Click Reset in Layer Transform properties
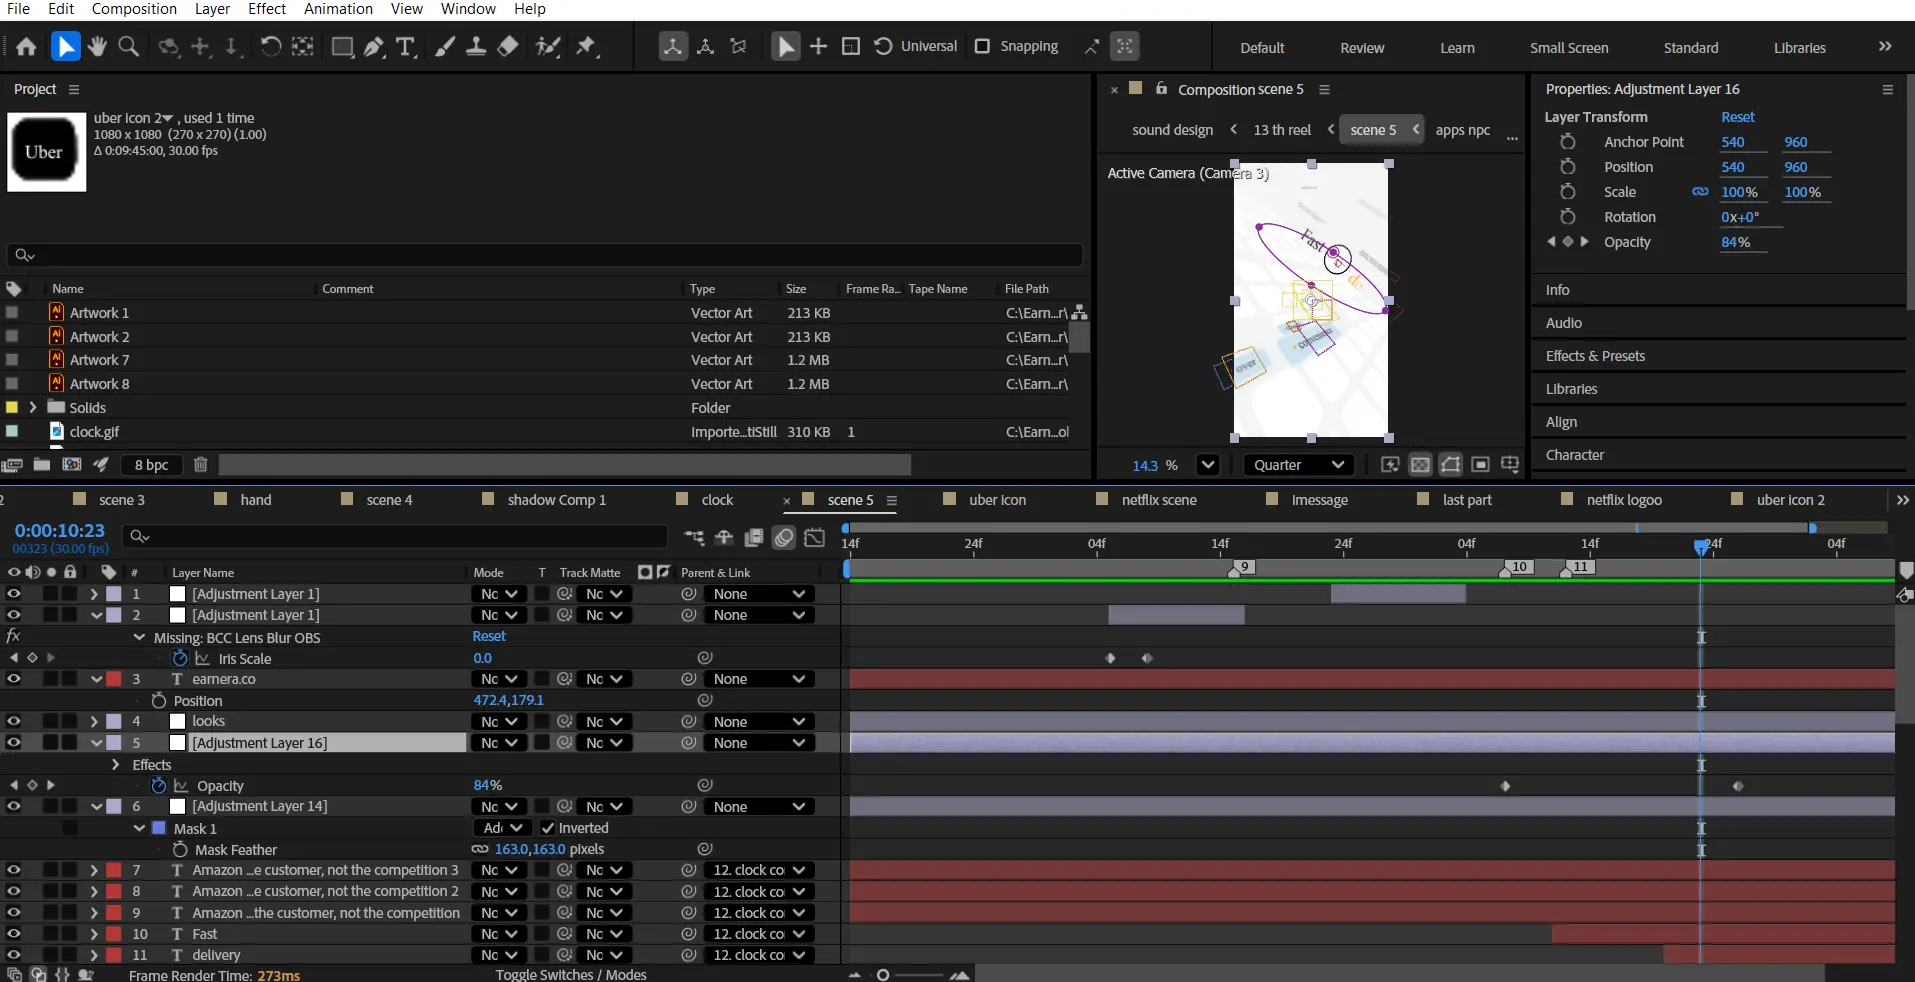 pyautogui.click(x=1737, y=117)
